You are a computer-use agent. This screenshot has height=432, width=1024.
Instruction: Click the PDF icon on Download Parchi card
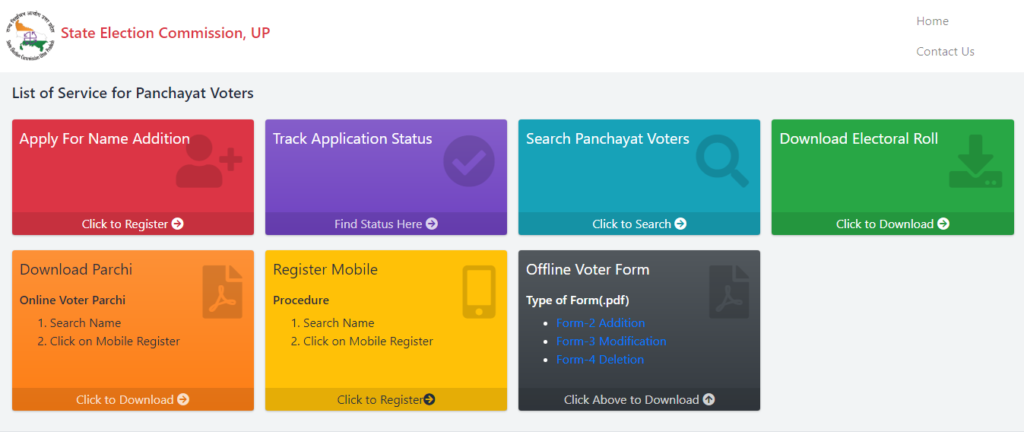pos(223,292)
